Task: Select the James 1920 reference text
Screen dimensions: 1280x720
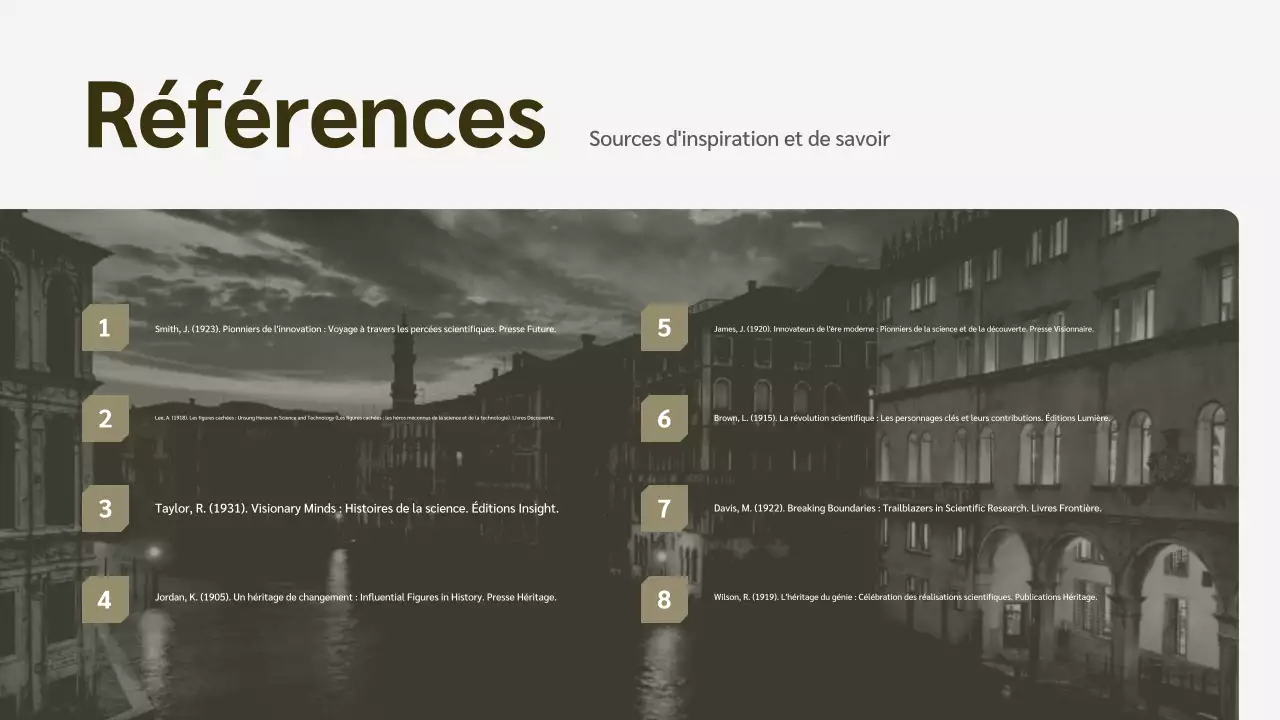Action: point(904,328)
